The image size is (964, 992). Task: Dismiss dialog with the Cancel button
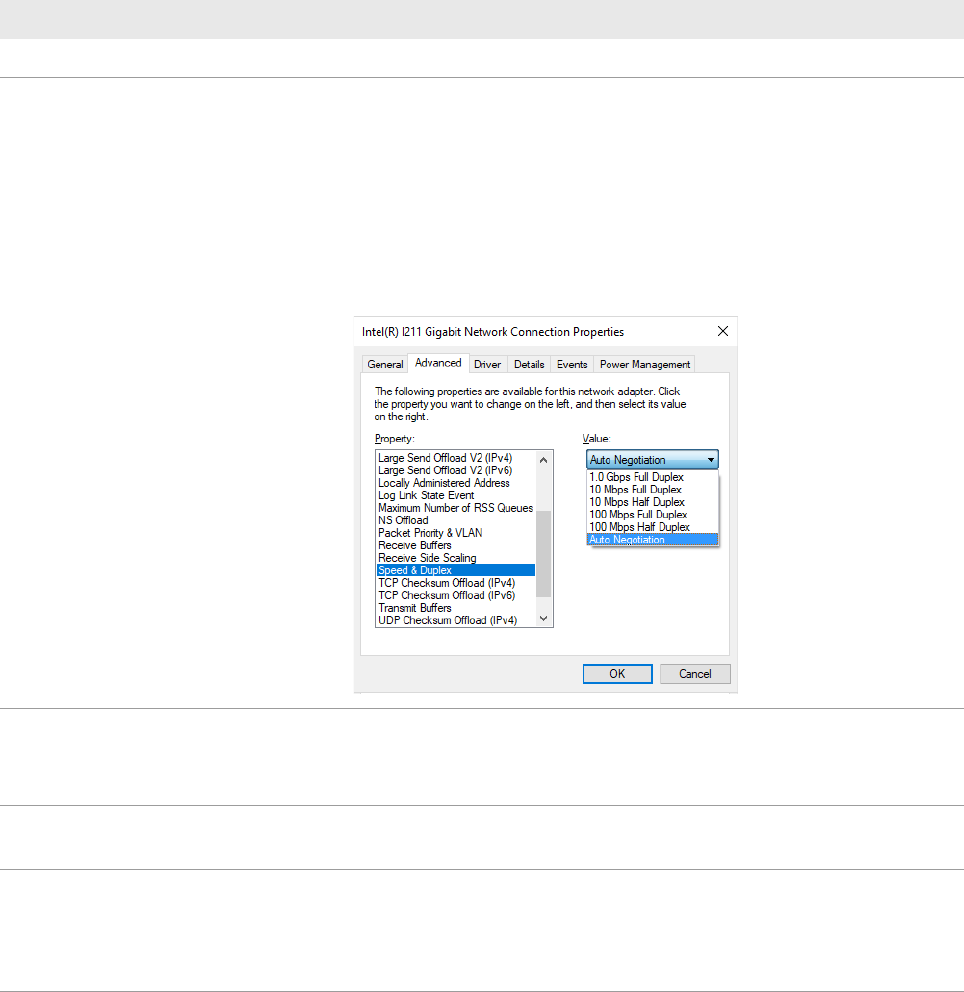click(695, 674)
